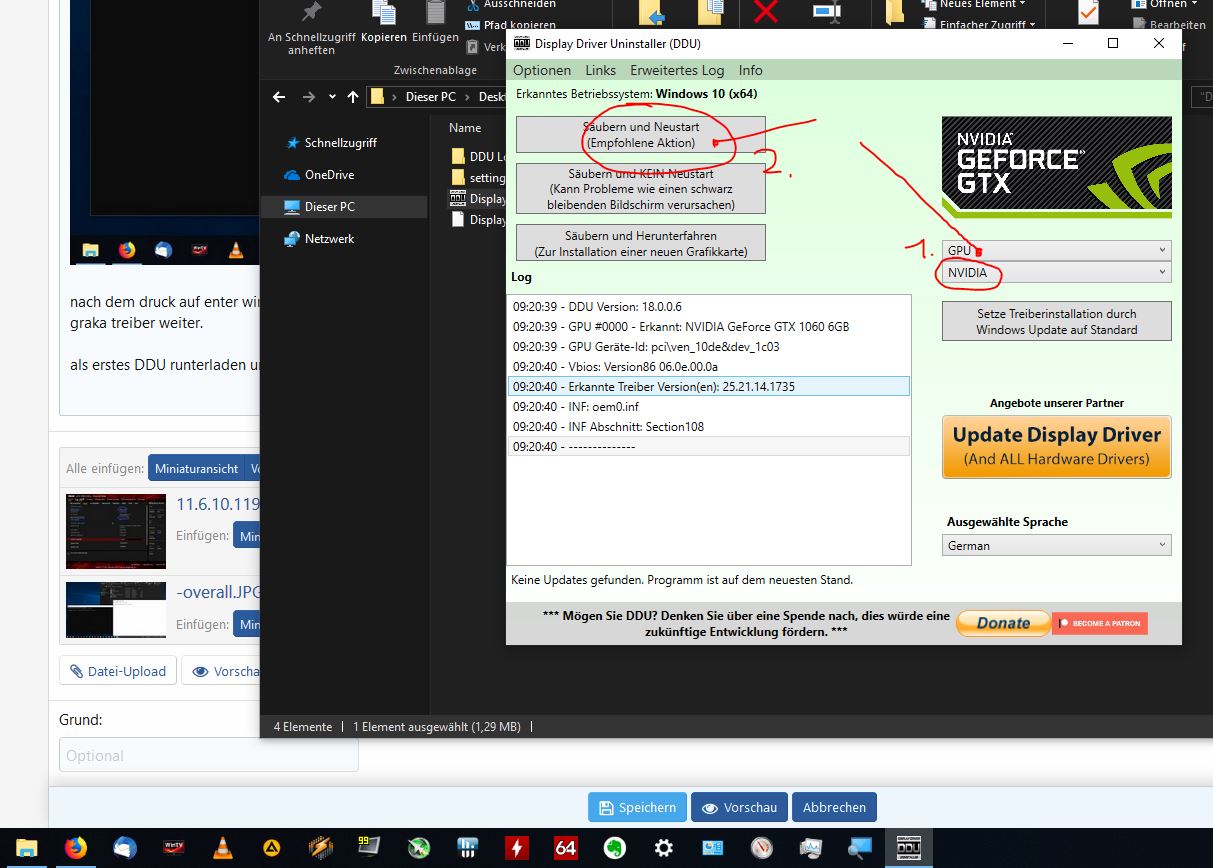Image resolution: width=1213 pixels, height=868 pixels.
Task: Open VLC media player from the taskbar
Action: click(222, 848)
